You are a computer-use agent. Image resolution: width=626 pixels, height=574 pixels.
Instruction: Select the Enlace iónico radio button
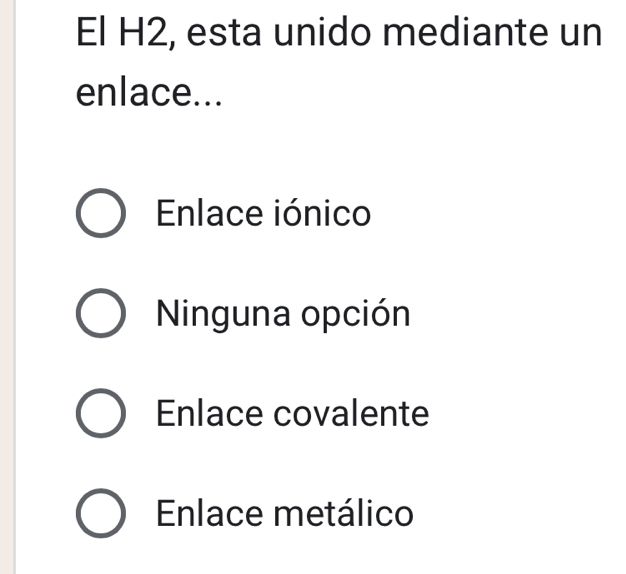pyautogui.click(x=101, y=215)
